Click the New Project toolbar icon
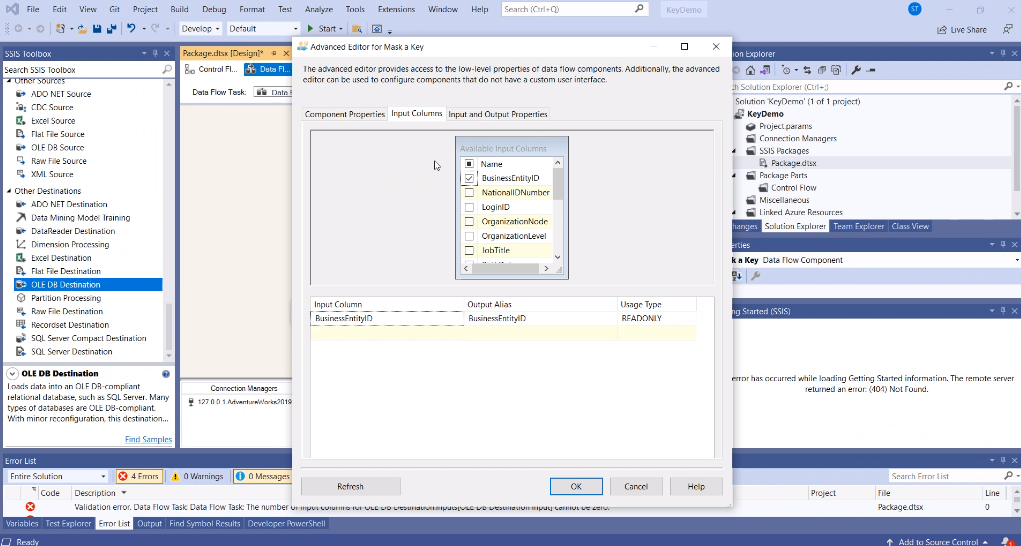The height and width of the screenshot is (546, 1021). pos(60,29)
